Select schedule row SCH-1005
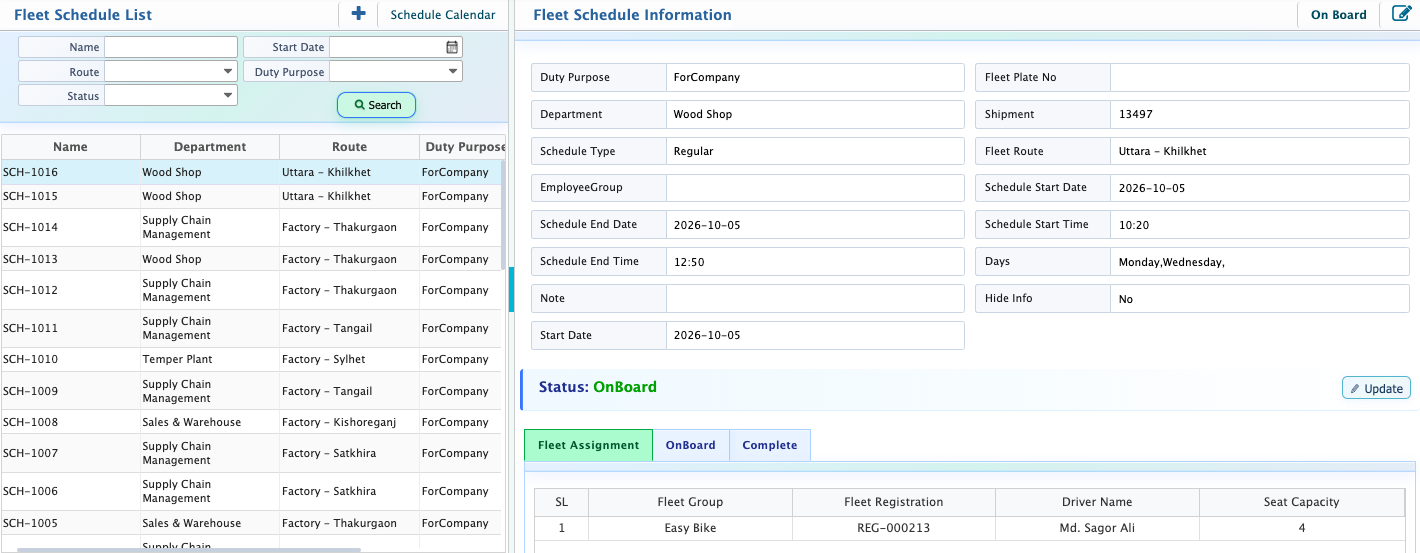Viewport: 1420px width, 553px height. pos(250,523)
